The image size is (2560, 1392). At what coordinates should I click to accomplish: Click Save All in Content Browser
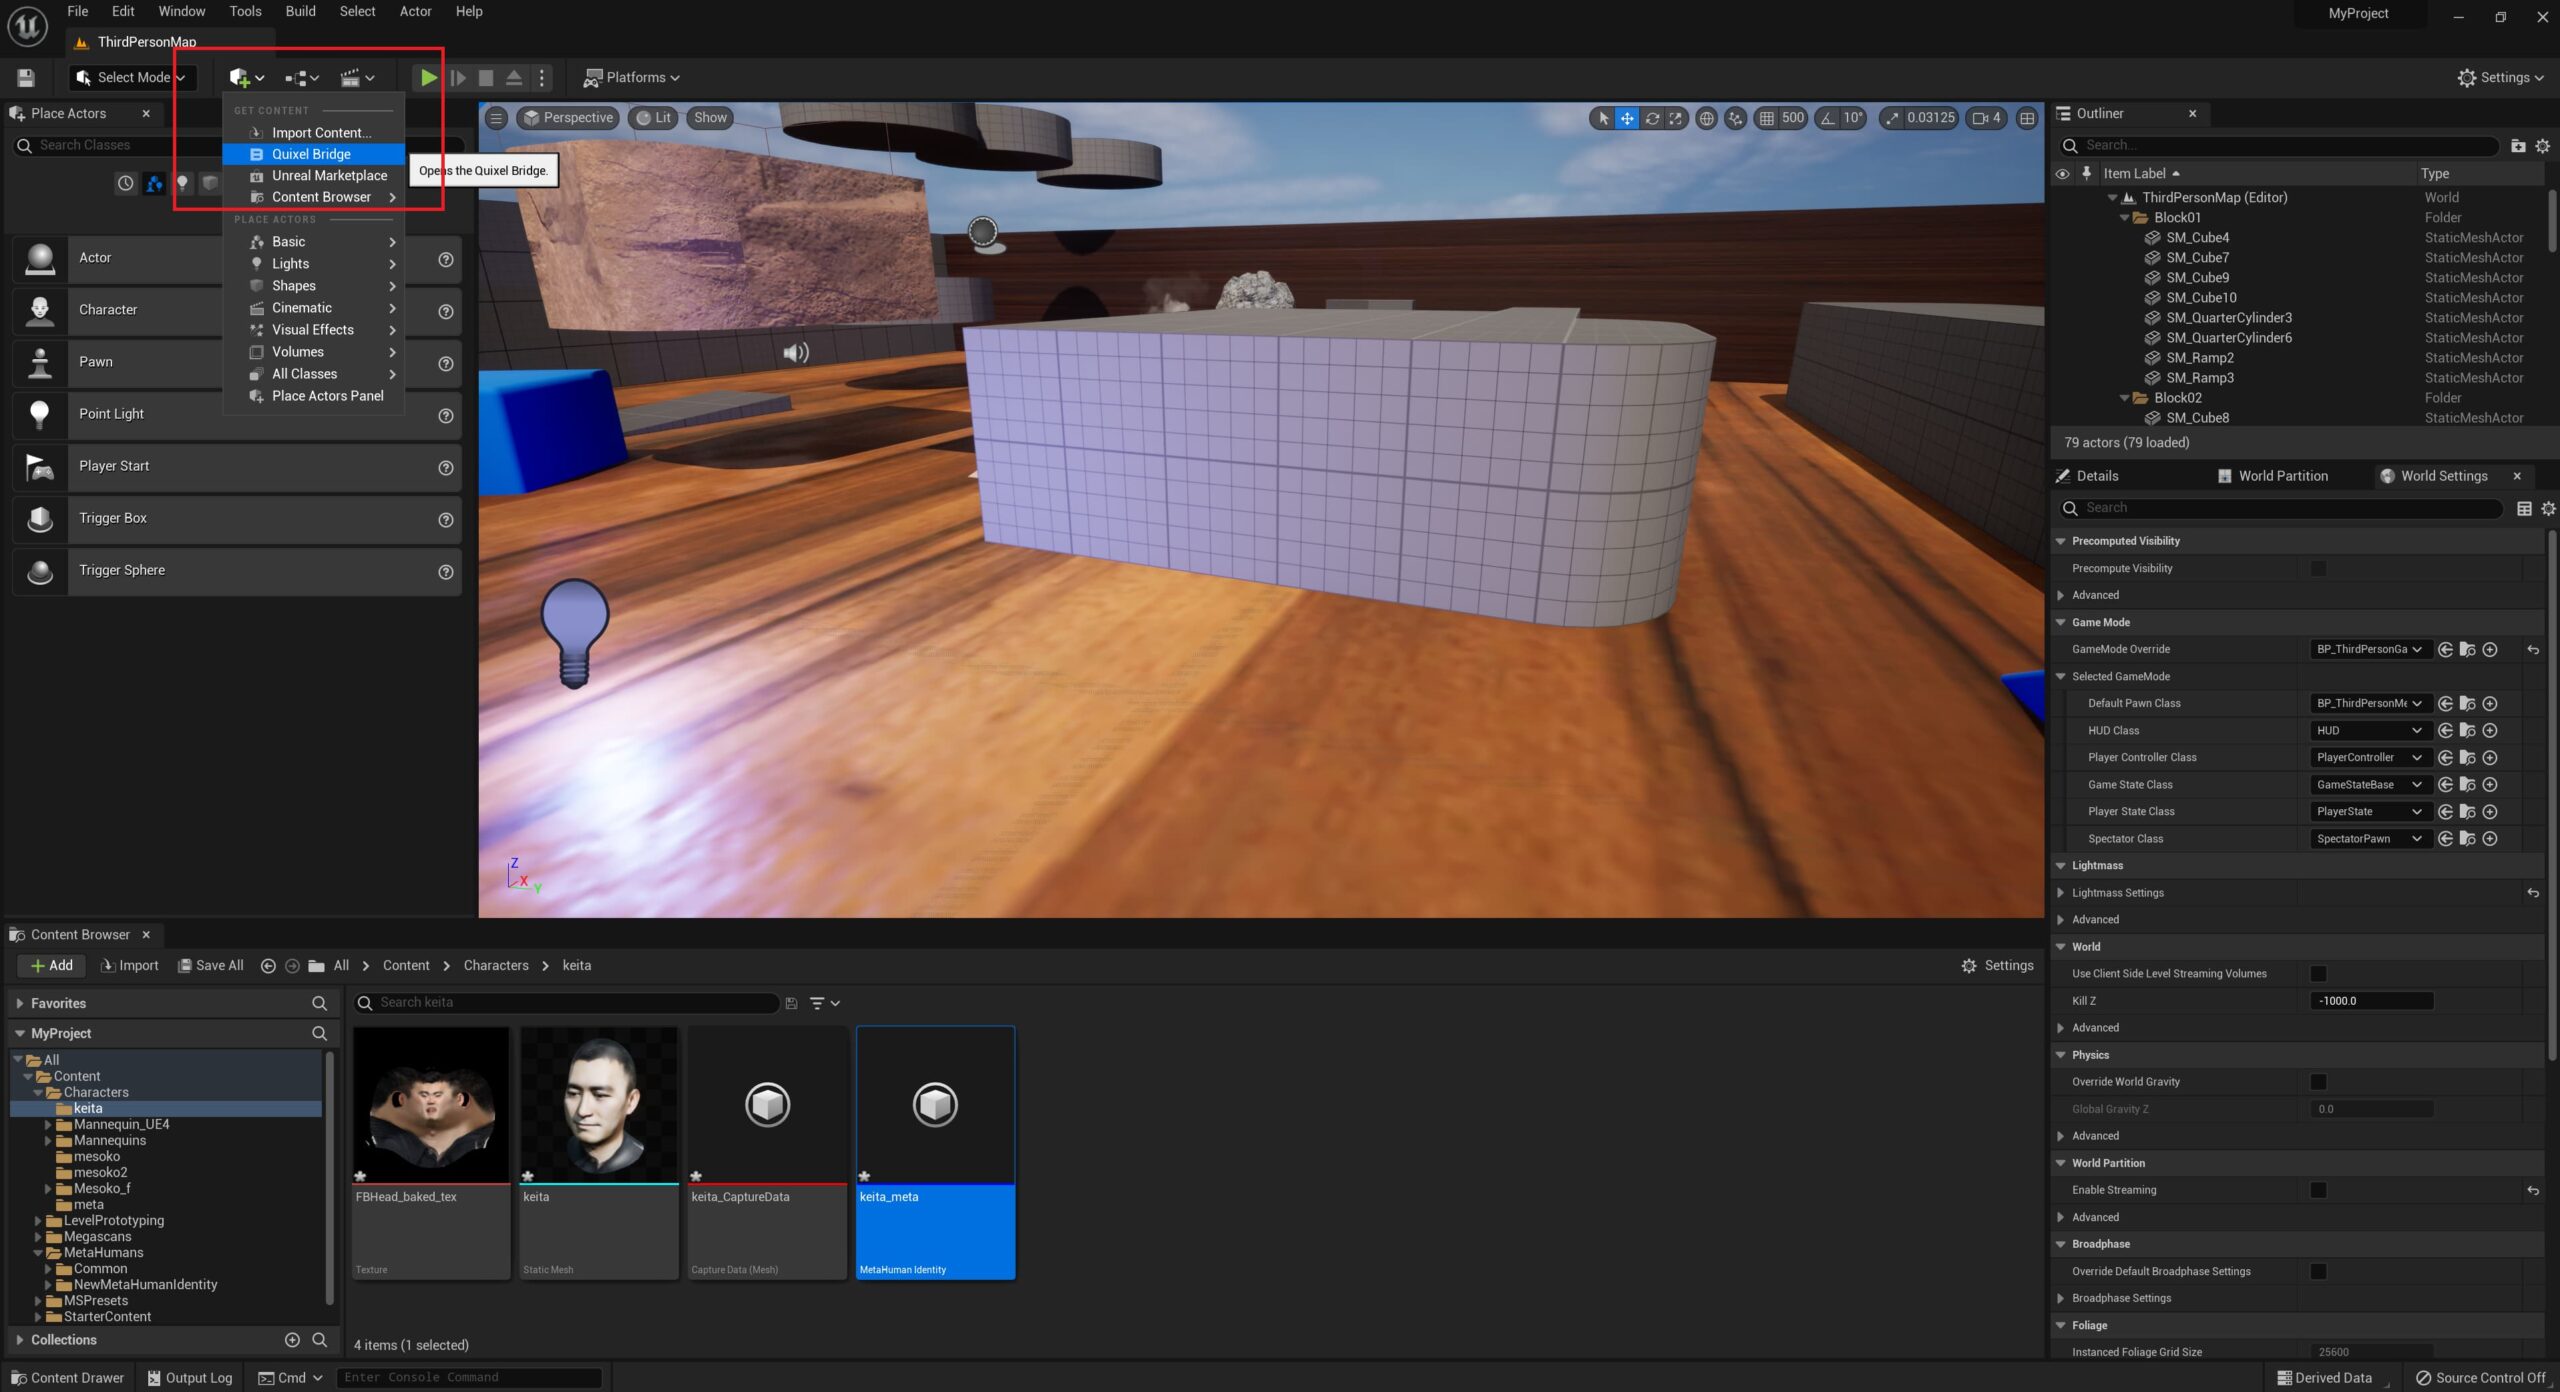(210, 966)
